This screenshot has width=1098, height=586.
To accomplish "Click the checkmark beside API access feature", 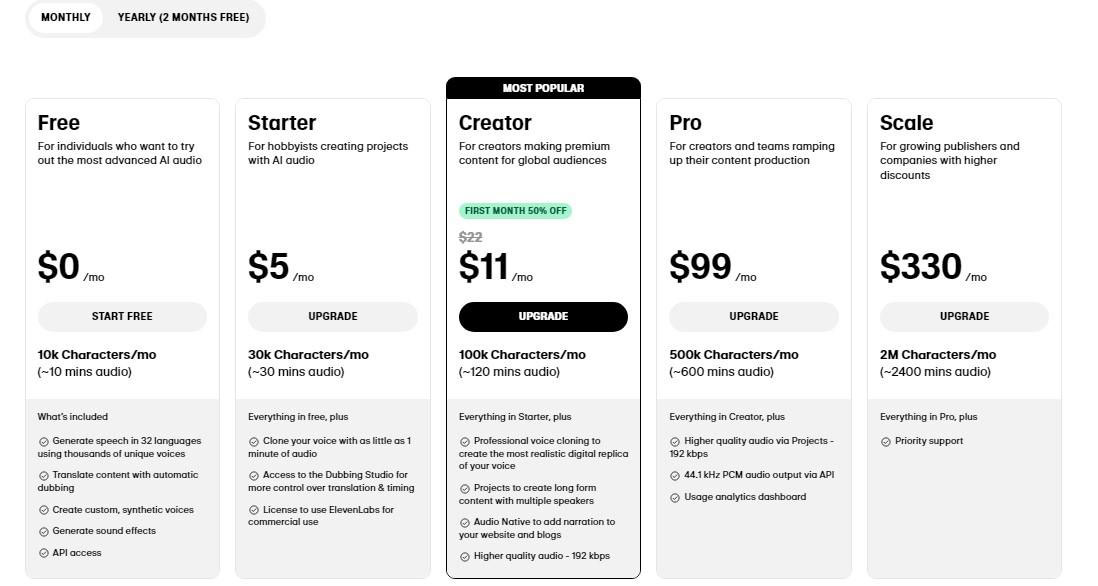I will [x=42, y=552].
